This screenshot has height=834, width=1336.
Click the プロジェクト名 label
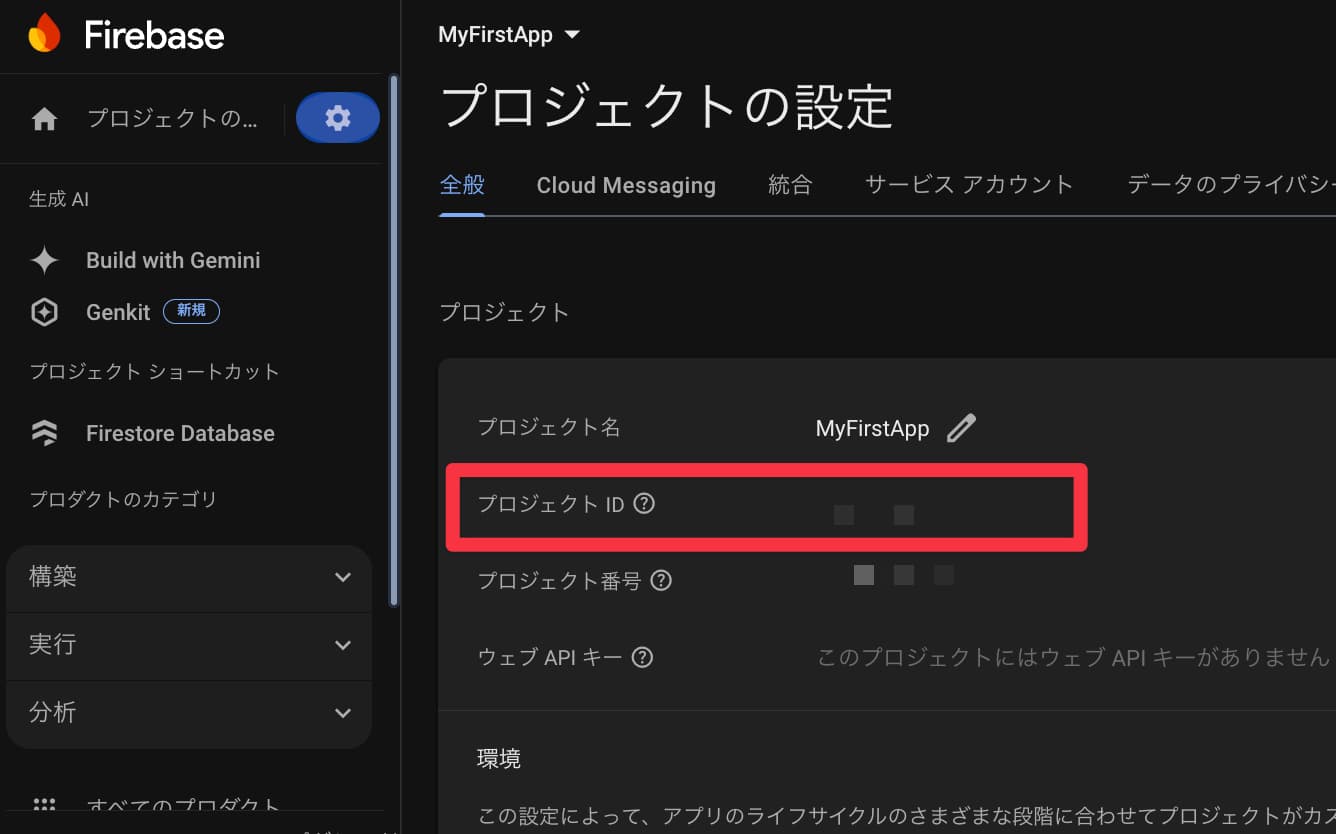pyautogui.click(x=549, y=428)
